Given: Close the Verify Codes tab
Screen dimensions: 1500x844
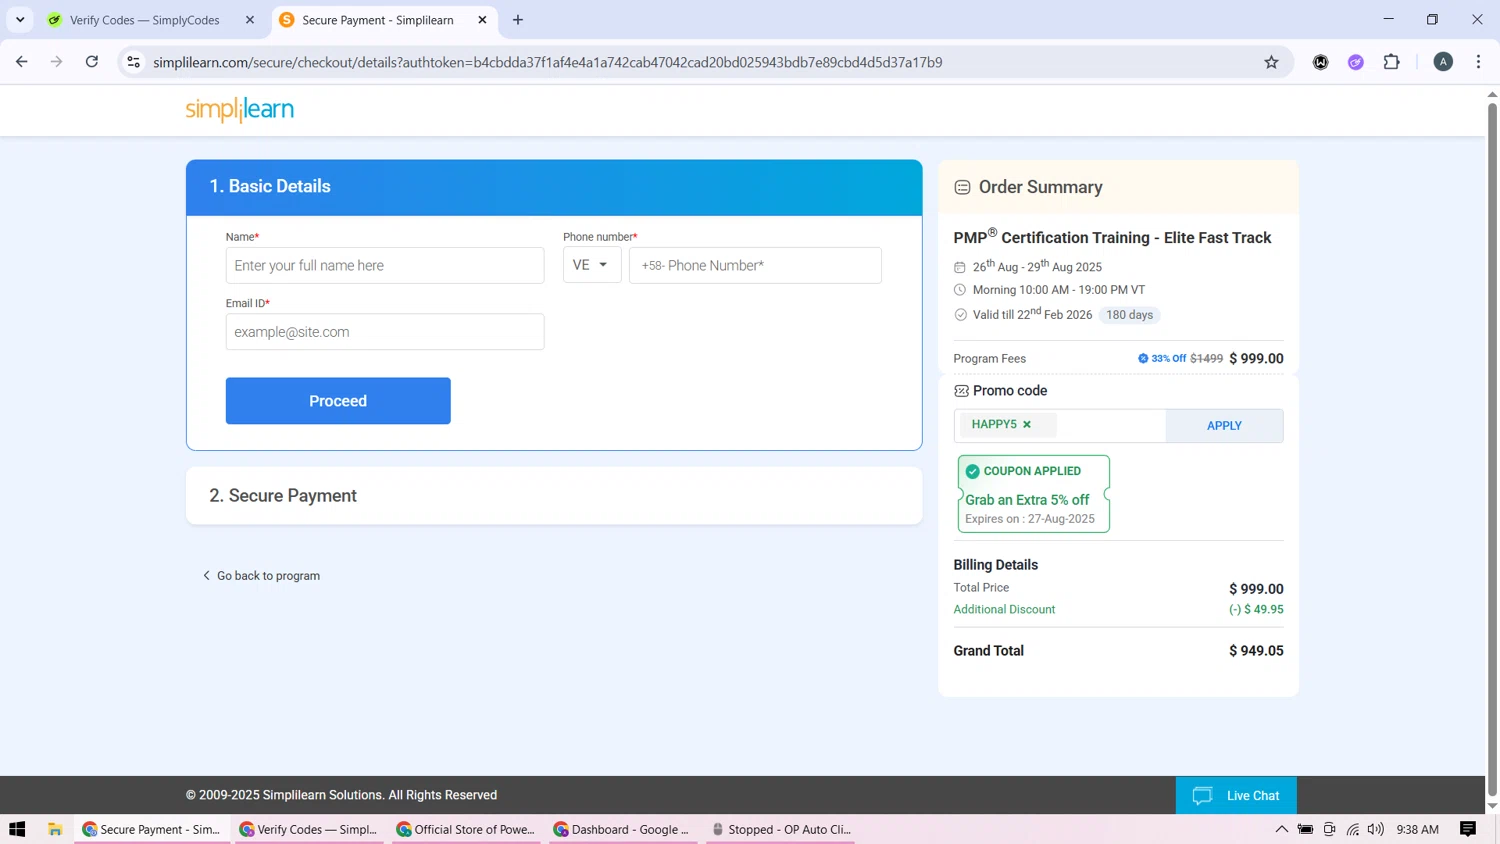Looking at the screenshot, I should click(x=250, y=20).
